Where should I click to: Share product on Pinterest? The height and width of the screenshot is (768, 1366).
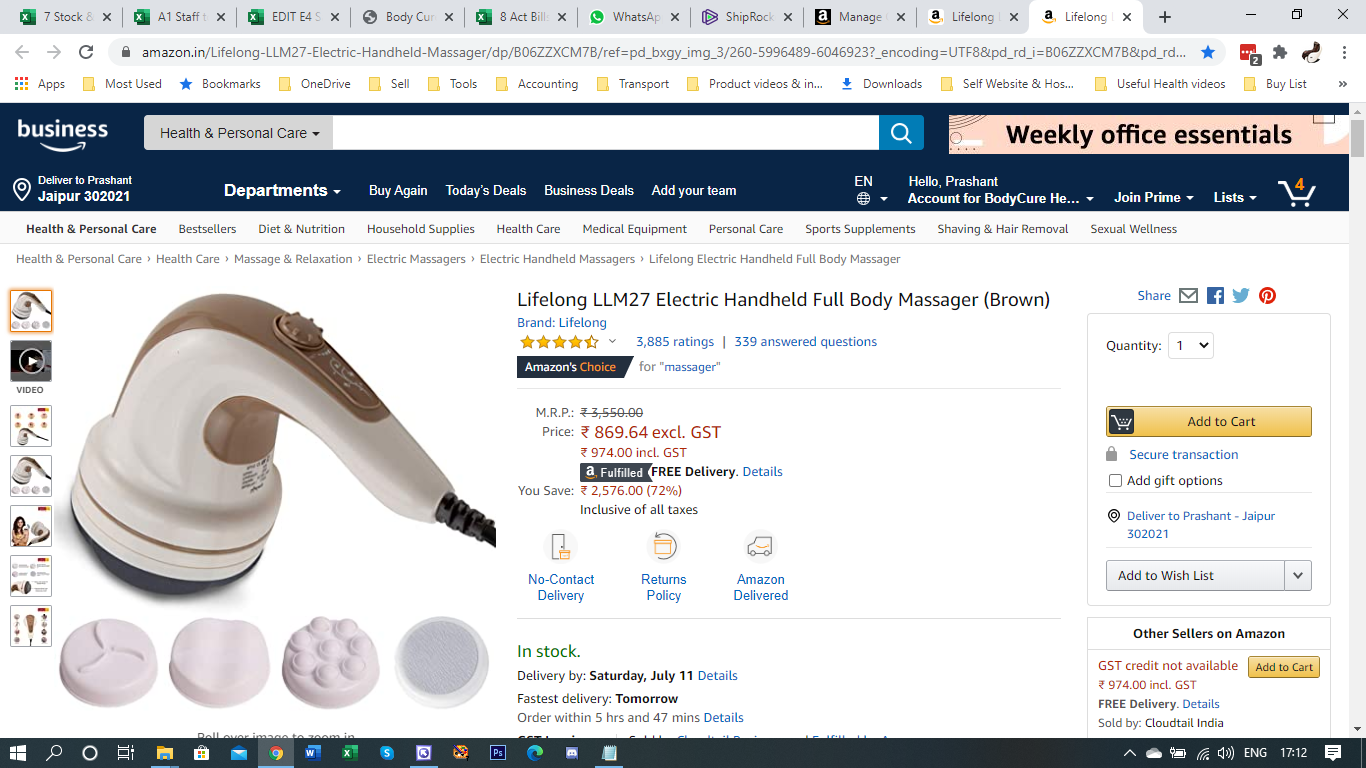point(1267,296)
